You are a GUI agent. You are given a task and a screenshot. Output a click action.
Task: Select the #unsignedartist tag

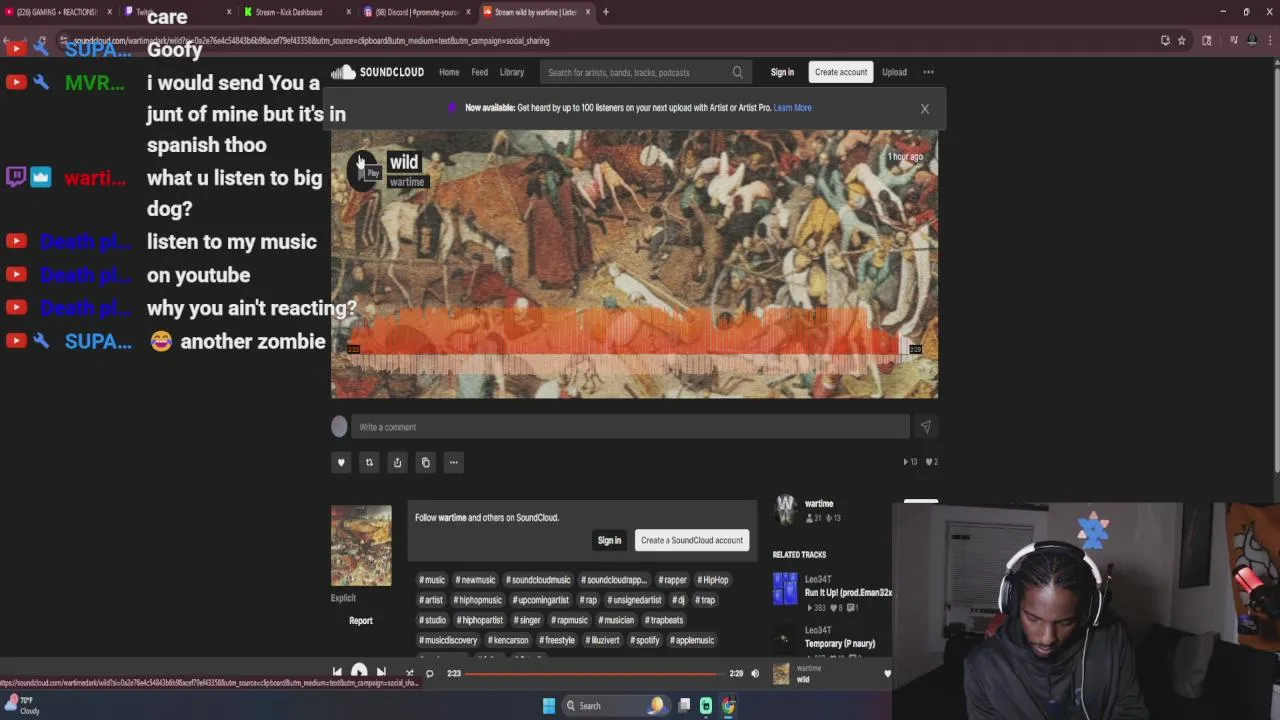coord(634,600)
